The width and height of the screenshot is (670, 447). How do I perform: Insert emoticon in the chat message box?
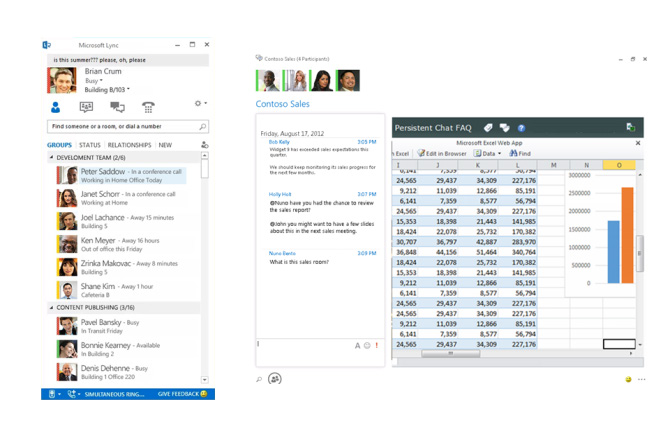[367, 346]
